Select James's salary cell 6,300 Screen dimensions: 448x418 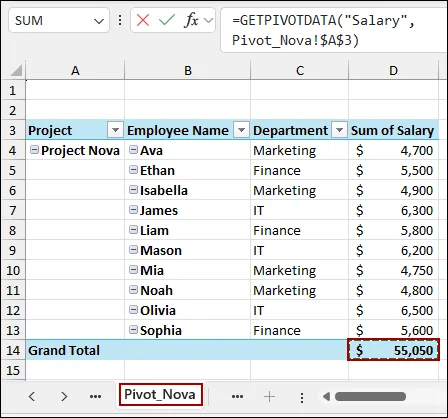[393, 210]
